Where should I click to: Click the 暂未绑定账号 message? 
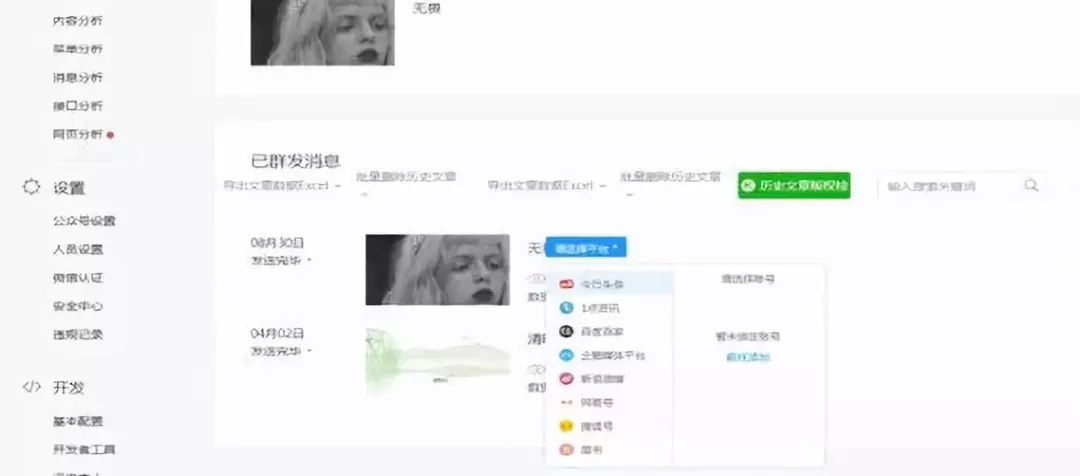(x=748, y=337)
